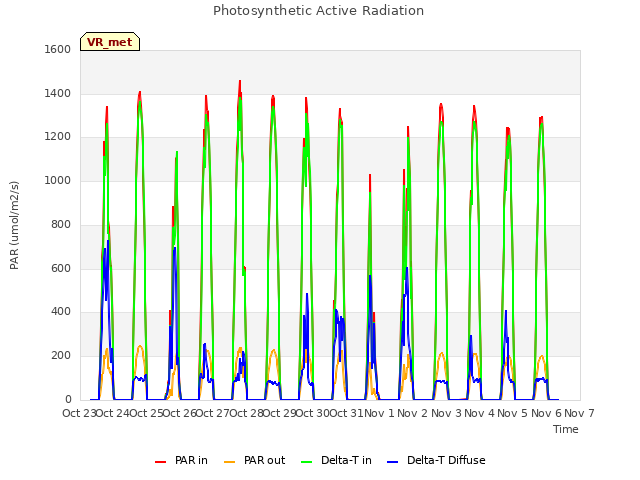Viewport: 640px width, 480px height.
Task: Click the 400 y-axis tick label
Action: click(61, 312)
